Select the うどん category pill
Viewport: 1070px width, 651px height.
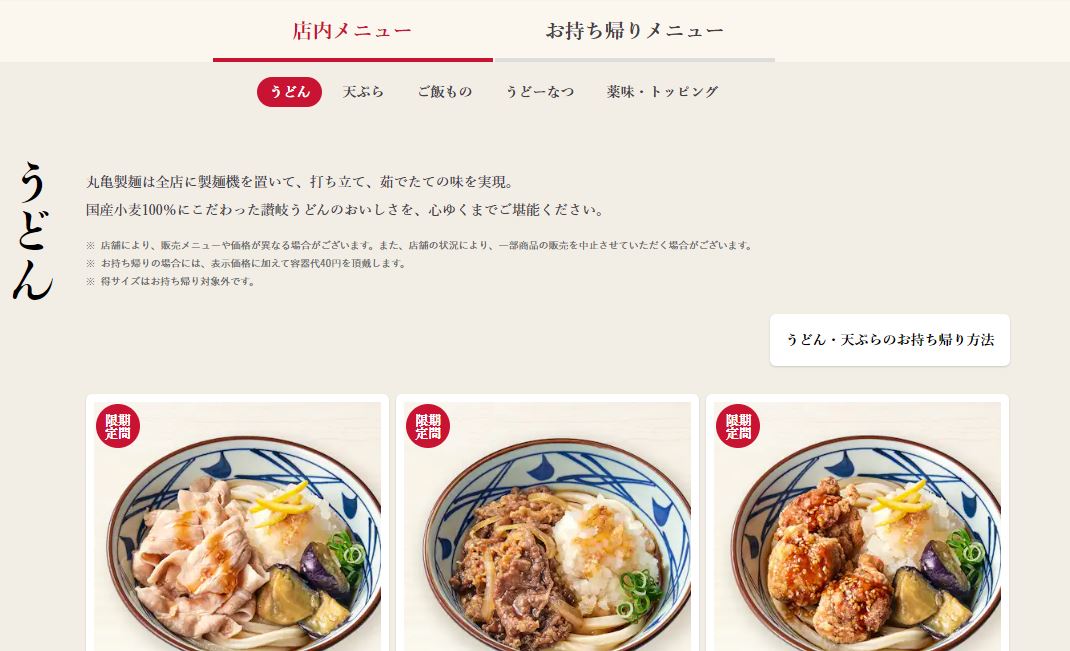click(x=289, y=91)
